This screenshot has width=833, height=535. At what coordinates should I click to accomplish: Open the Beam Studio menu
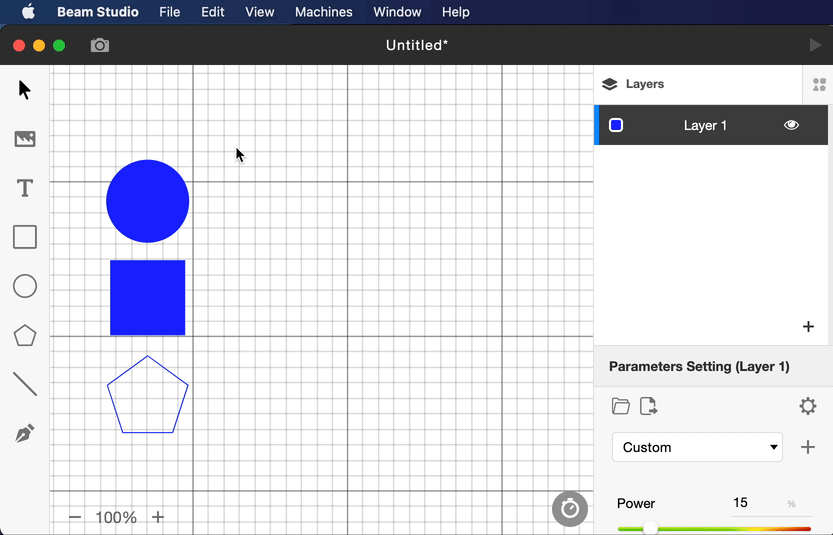click(x=98, y=12)
